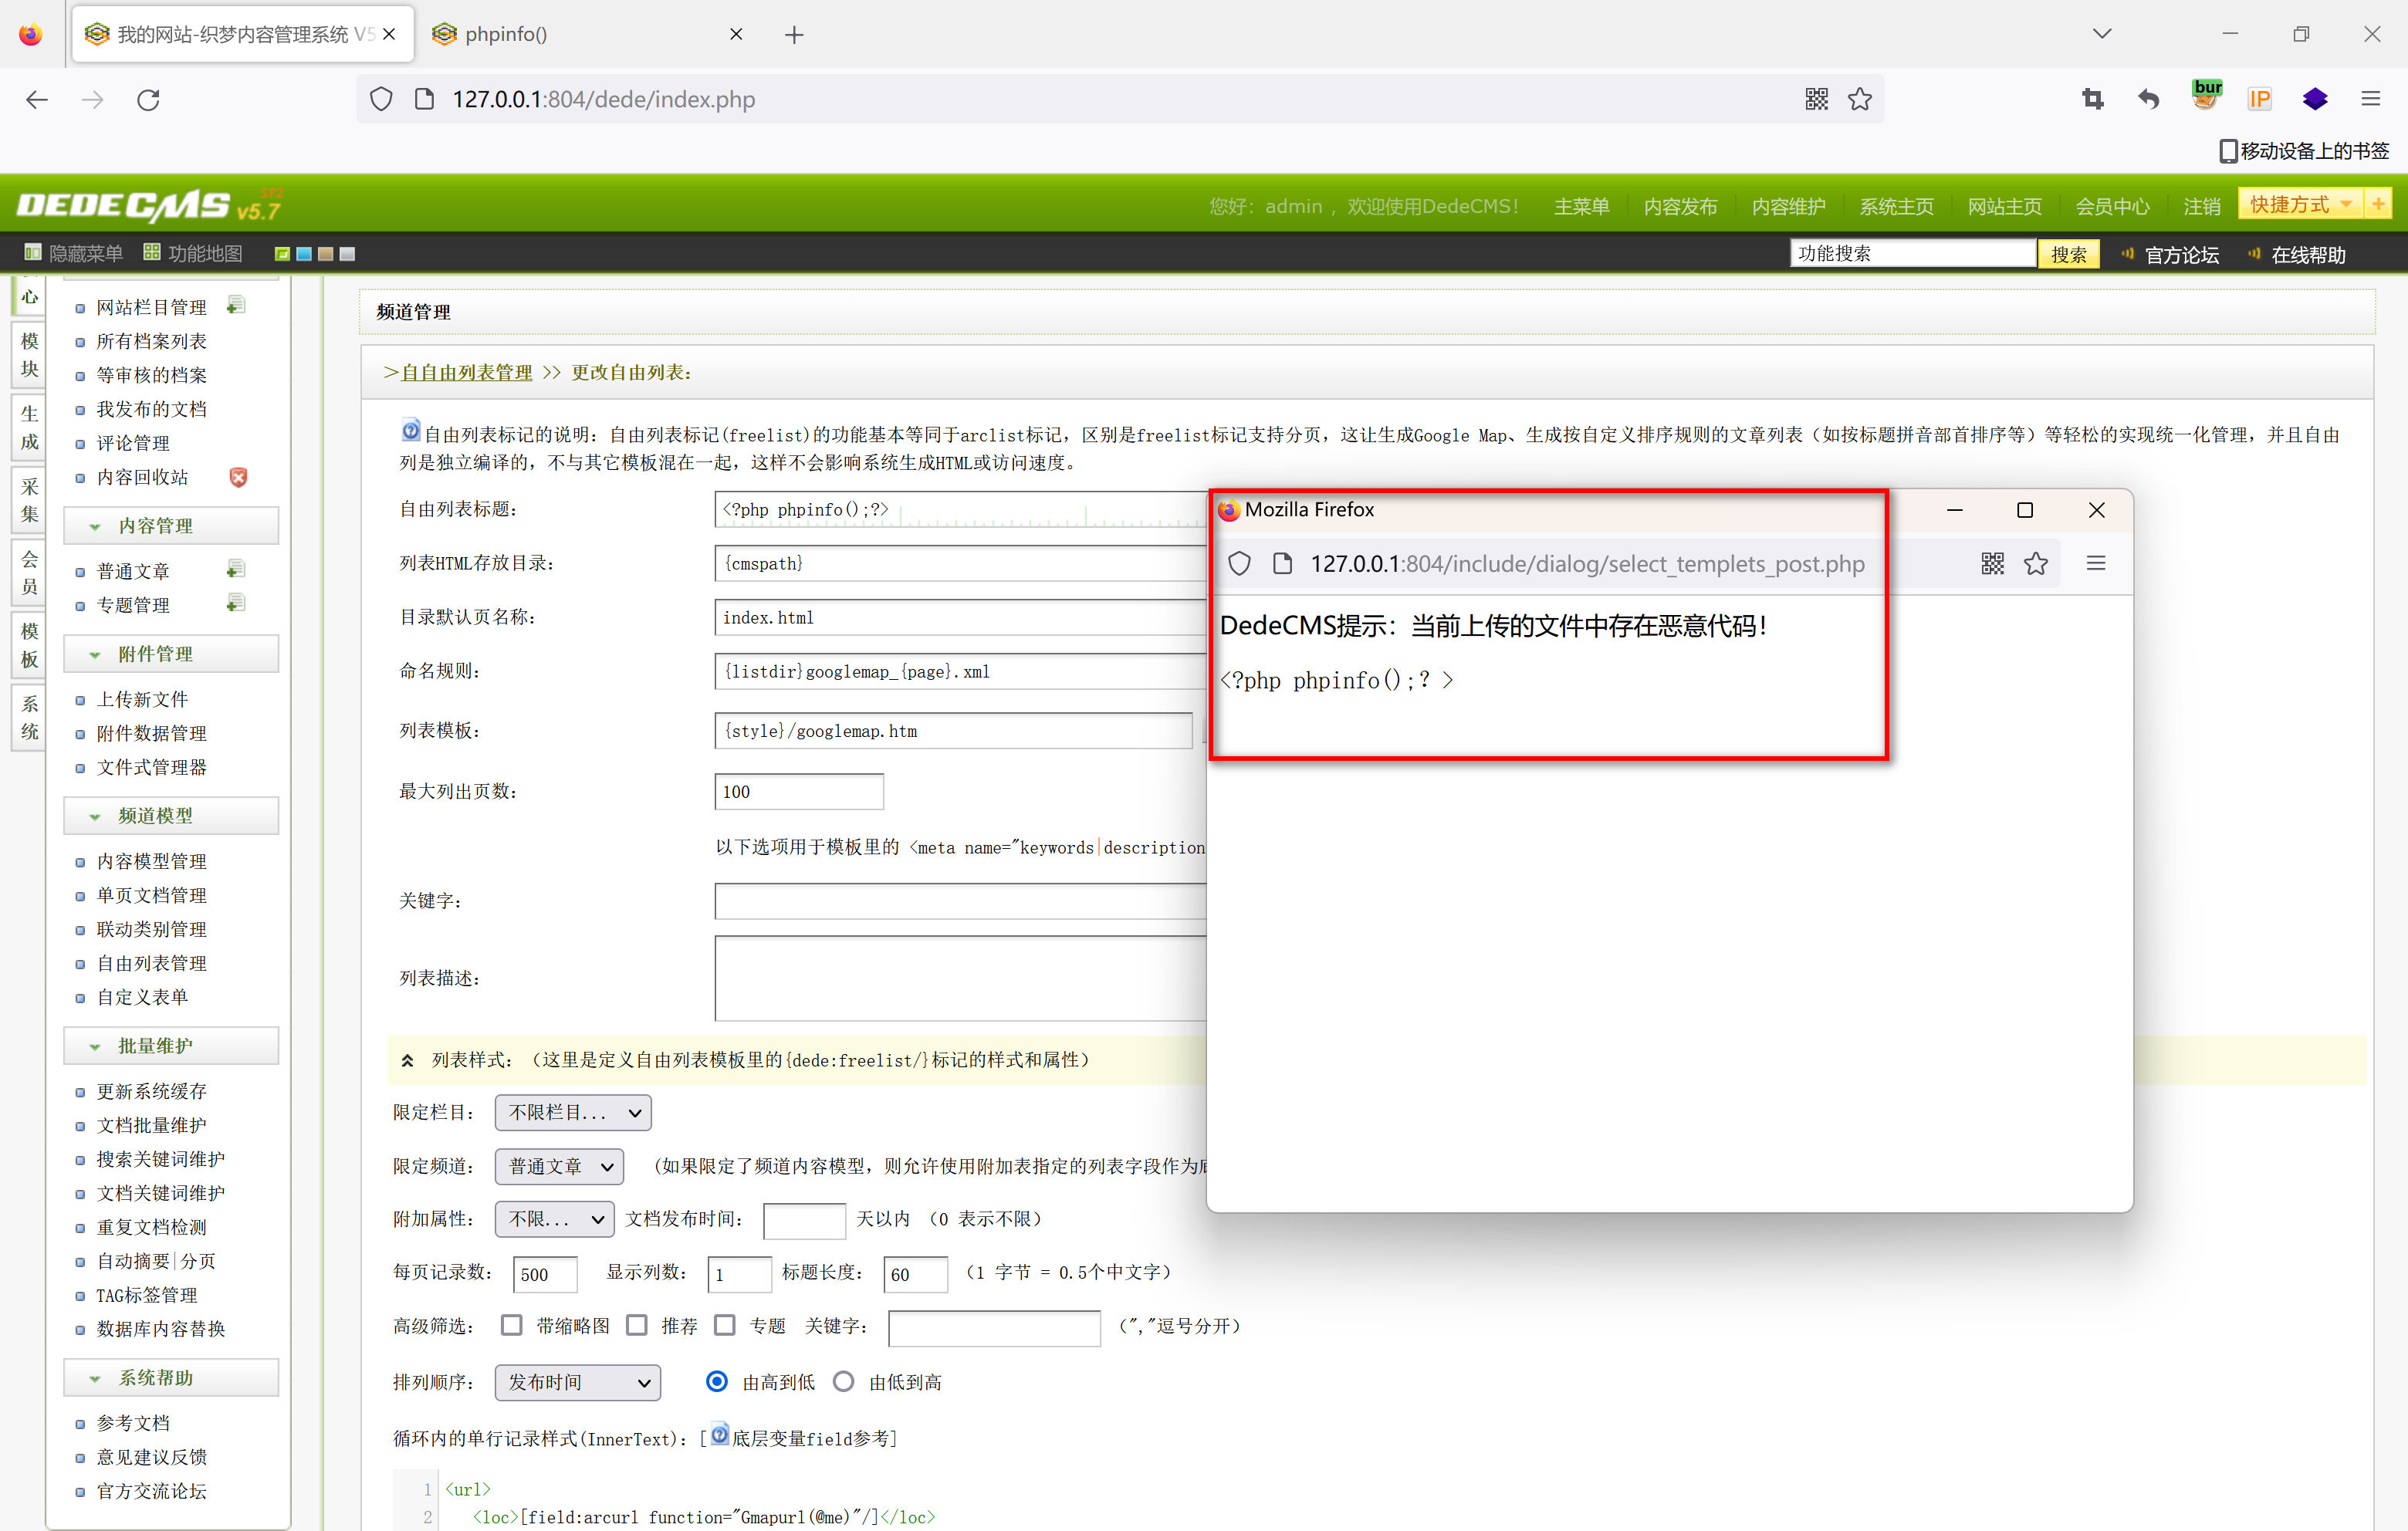Switch to the phpinfo() browser tab
The image size is (2408, 1531).
pos(506,34)
